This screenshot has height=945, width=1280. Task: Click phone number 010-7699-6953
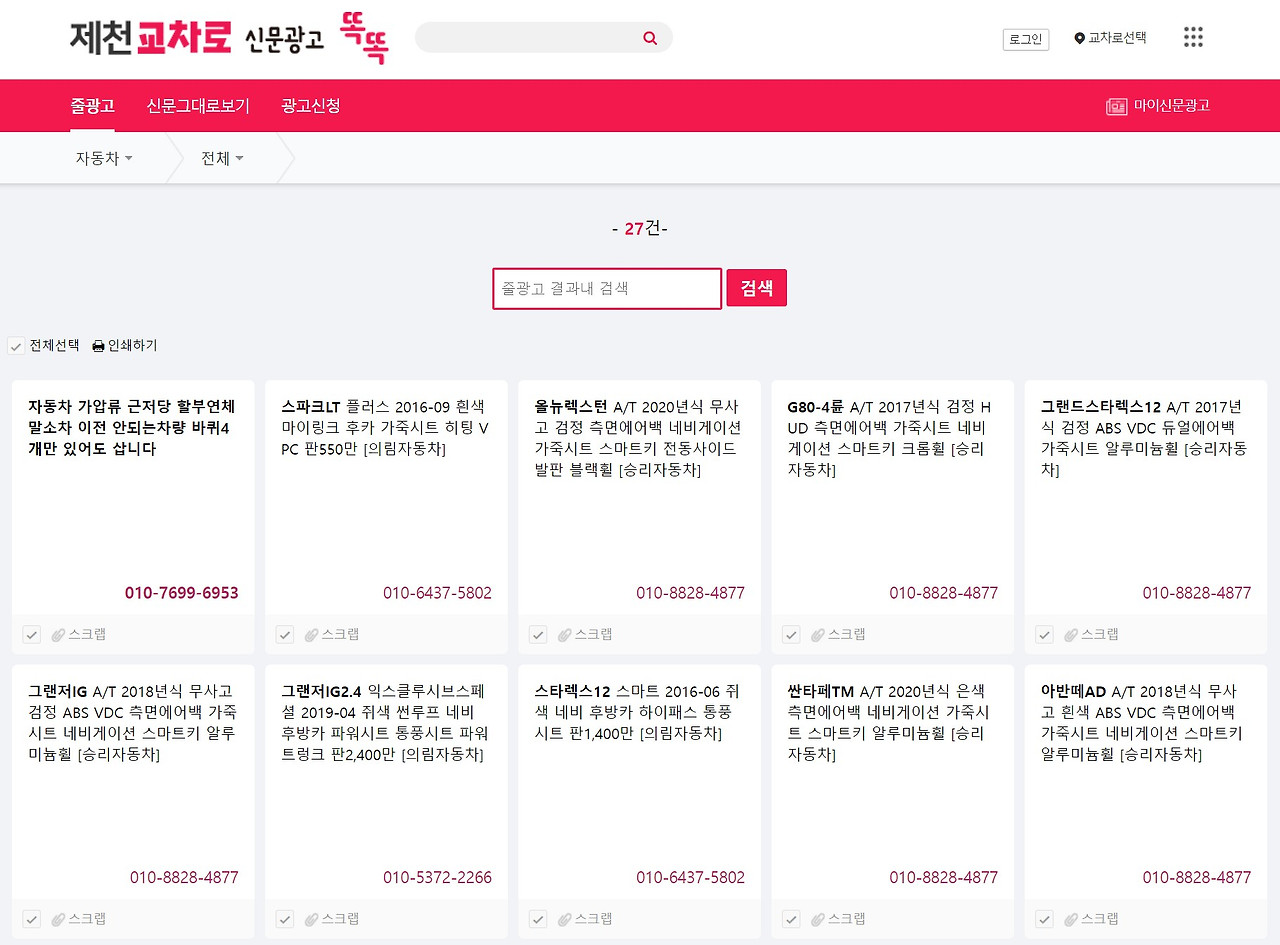point(182,593)
